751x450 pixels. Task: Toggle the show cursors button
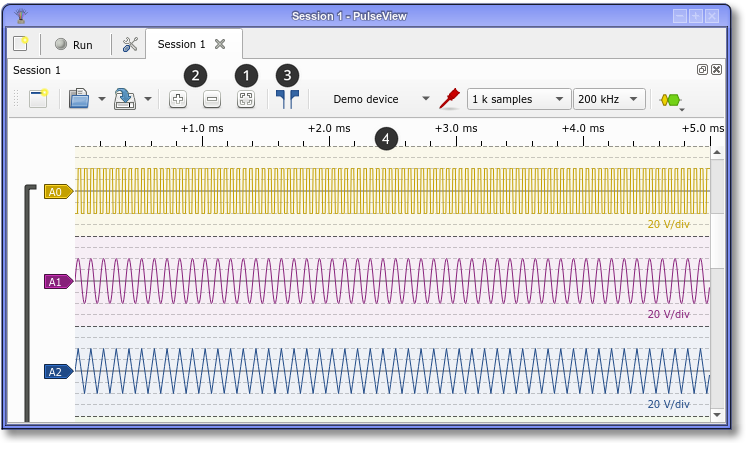(288, 99)
